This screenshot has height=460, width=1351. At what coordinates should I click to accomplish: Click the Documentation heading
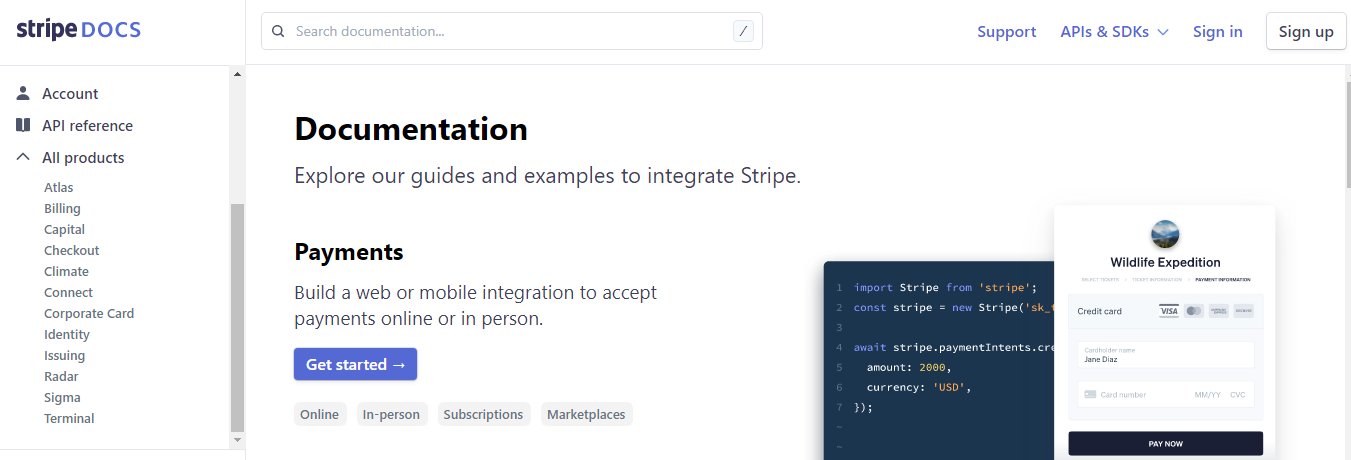411,129
